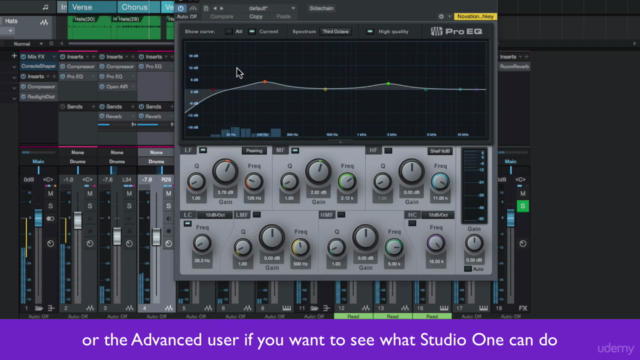Enable Show curve All toggle
Viewport: 640px width, 360px height.
229,31
